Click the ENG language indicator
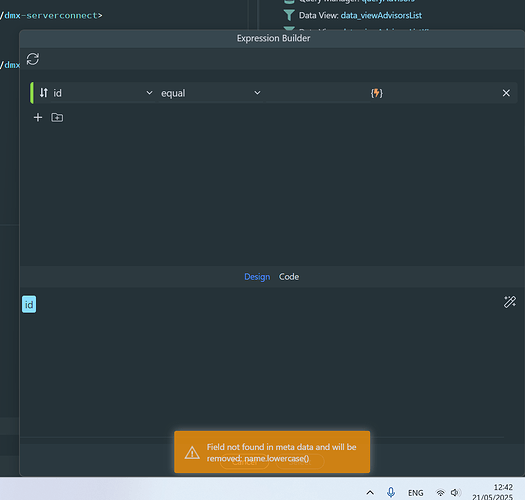 (416, 493)
